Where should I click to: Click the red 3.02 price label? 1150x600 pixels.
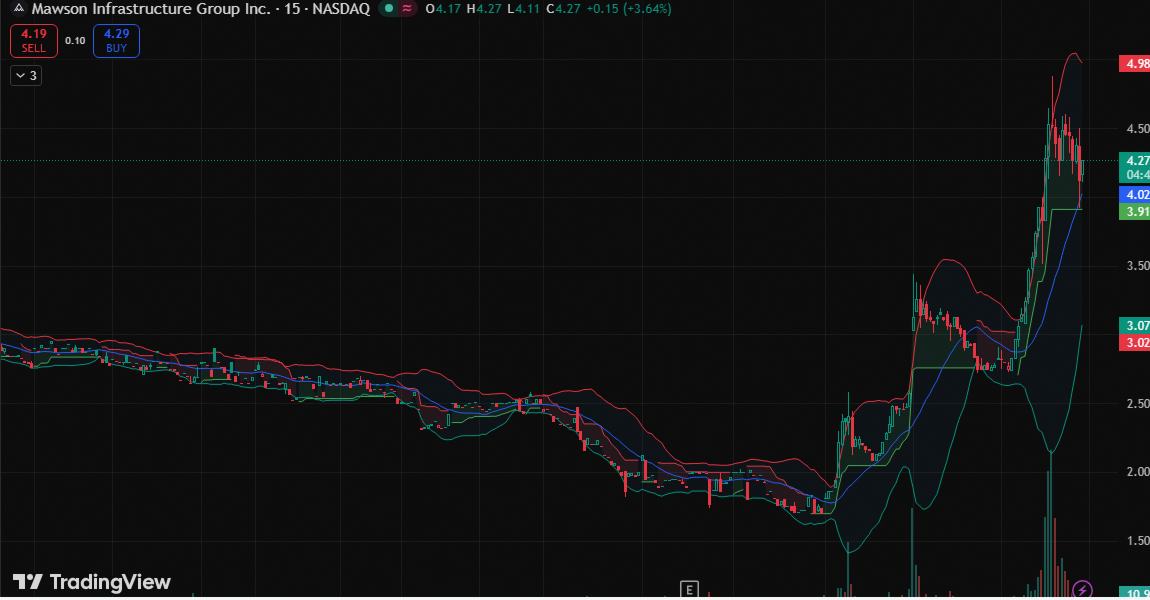point(1135,343)
